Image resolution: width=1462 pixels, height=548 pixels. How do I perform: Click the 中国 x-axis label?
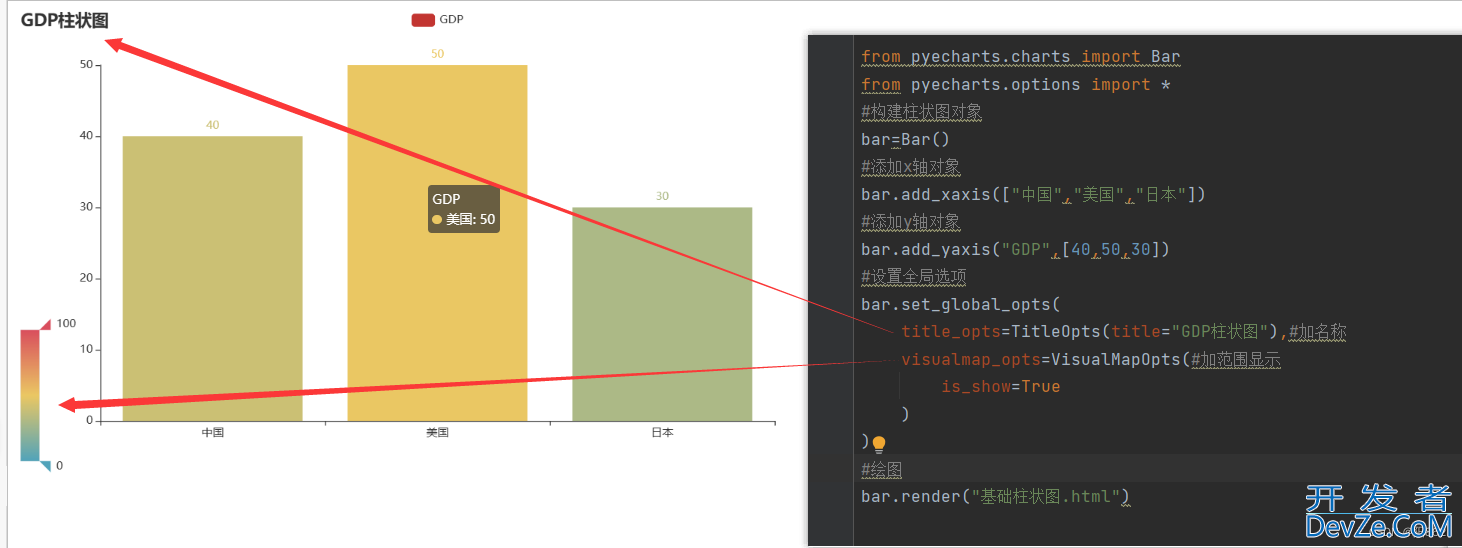(212, 433)
